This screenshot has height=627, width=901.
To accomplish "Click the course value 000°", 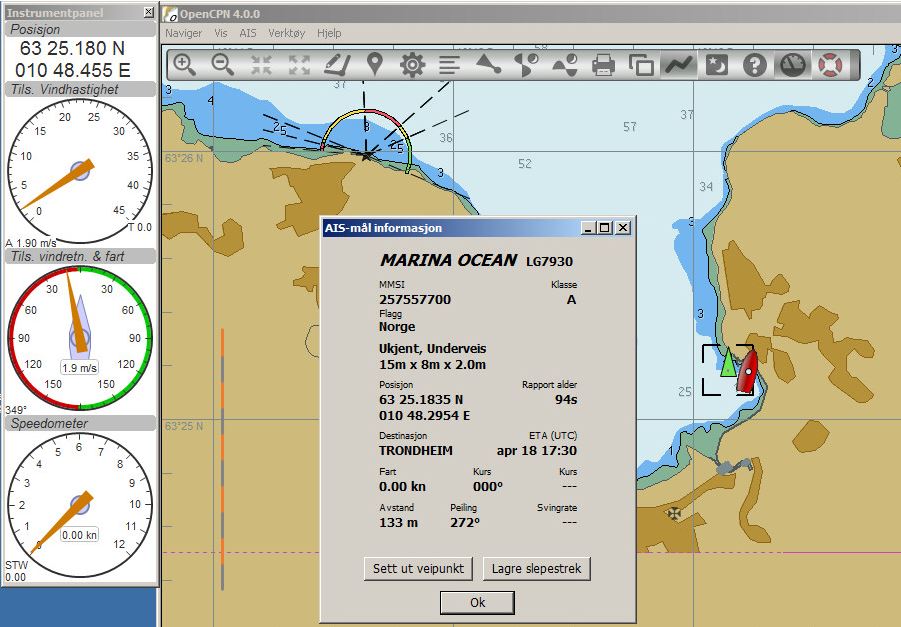I will pyautogui.click(x=488, y=487).
